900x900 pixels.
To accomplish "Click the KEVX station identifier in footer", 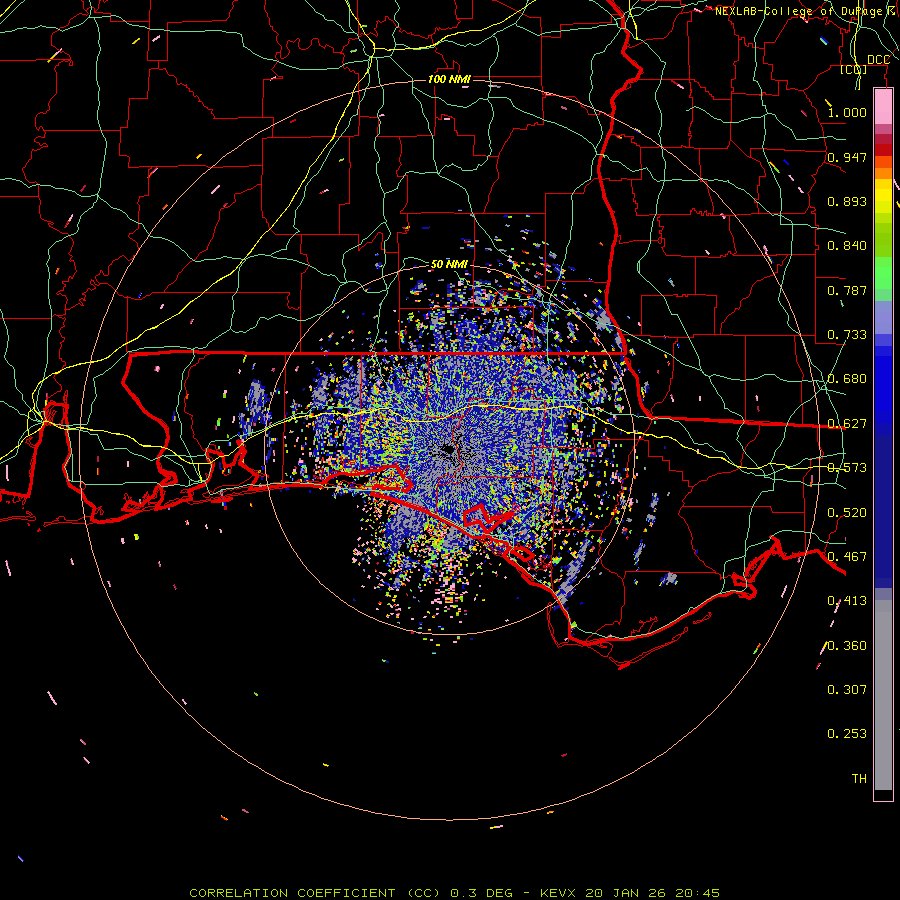I will (559, 893).
